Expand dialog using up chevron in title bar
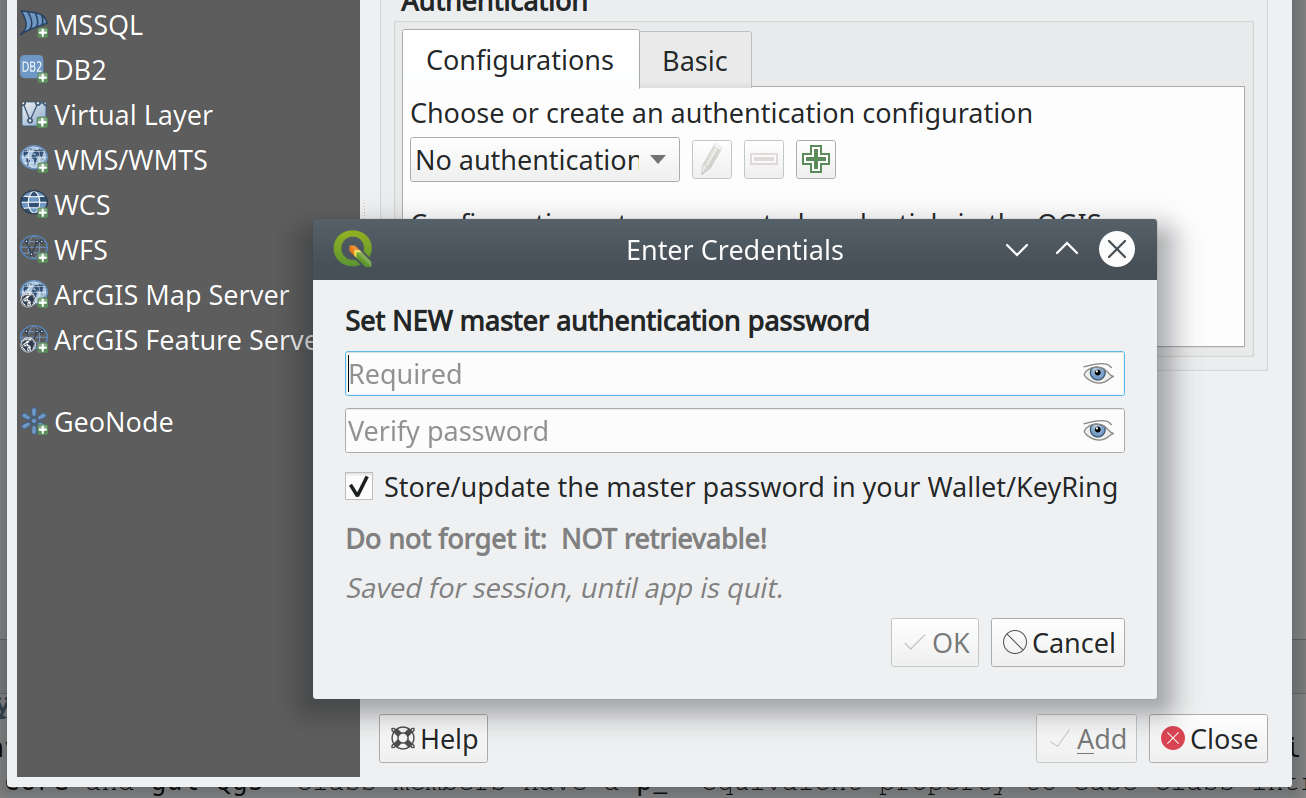The image size is (1306, 798). (1067, 250)
